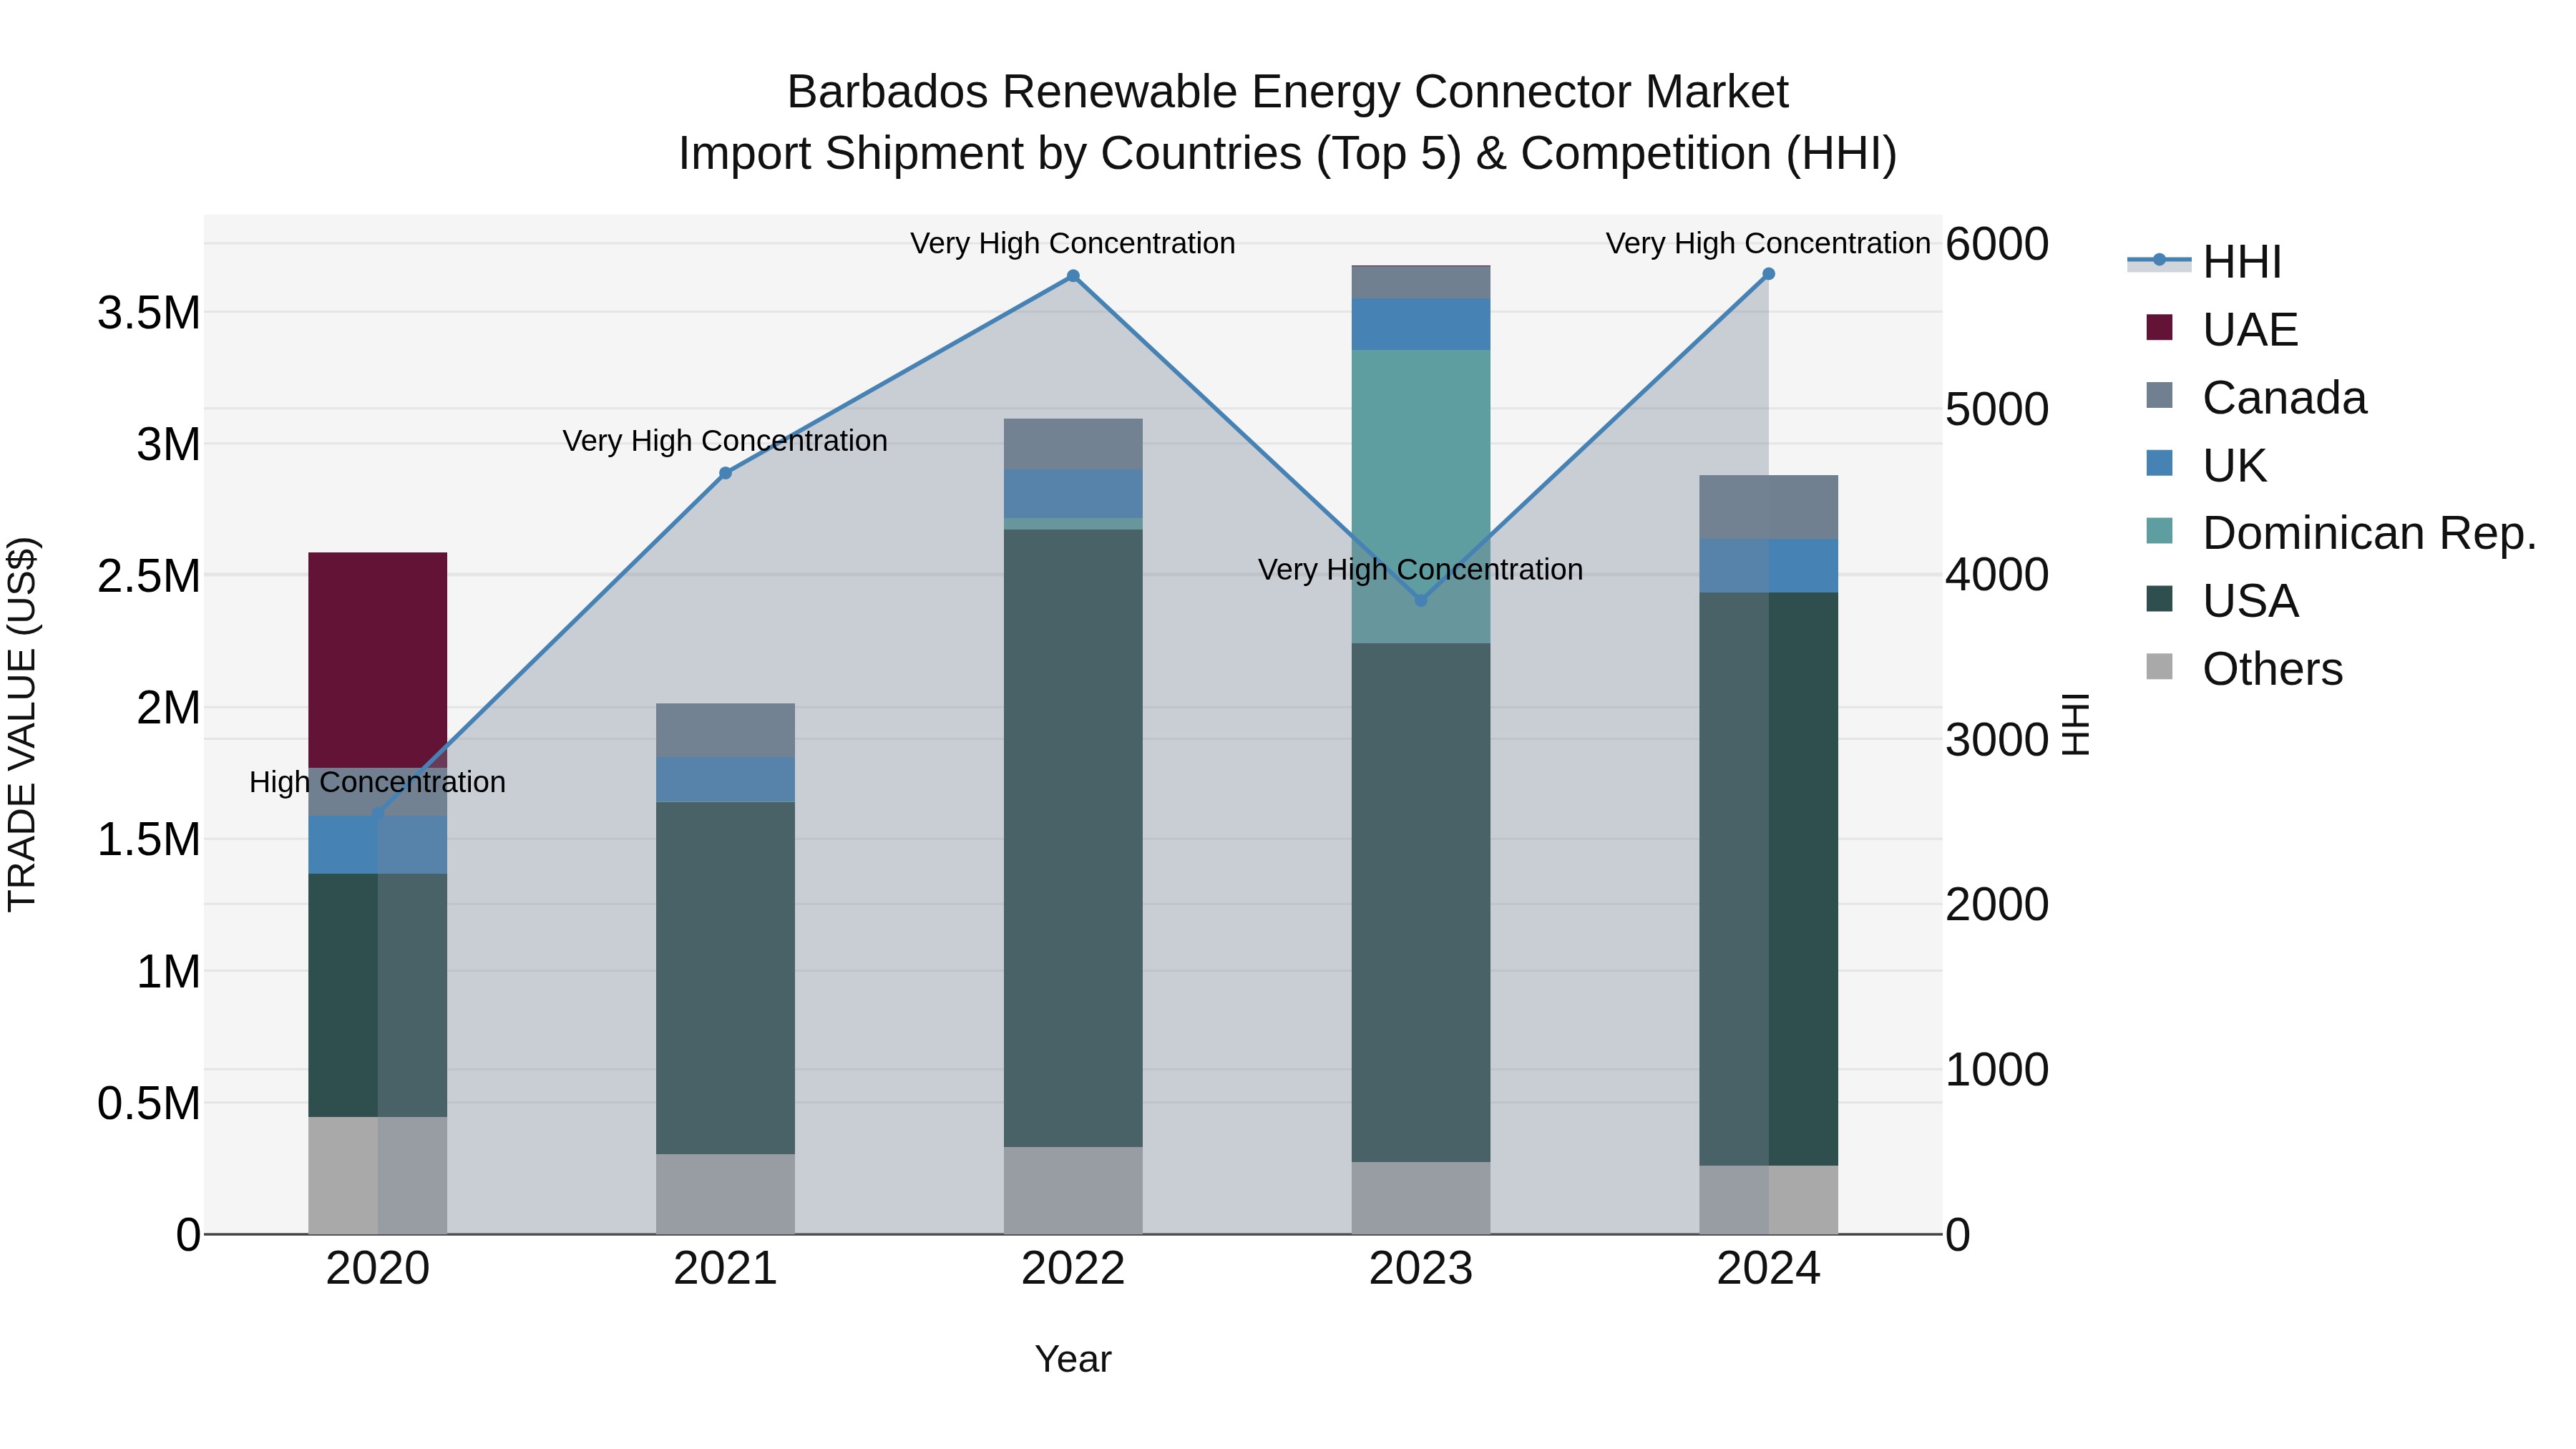Click the HHI data point for 2024
The width and height of the screenshot is (2576, 1449).
[x=1768, y=274]
